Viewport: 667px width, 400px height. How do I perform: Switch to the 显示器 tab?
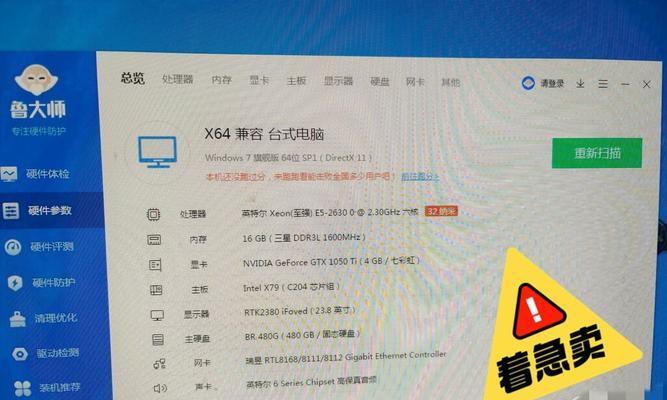click(339, 81)
